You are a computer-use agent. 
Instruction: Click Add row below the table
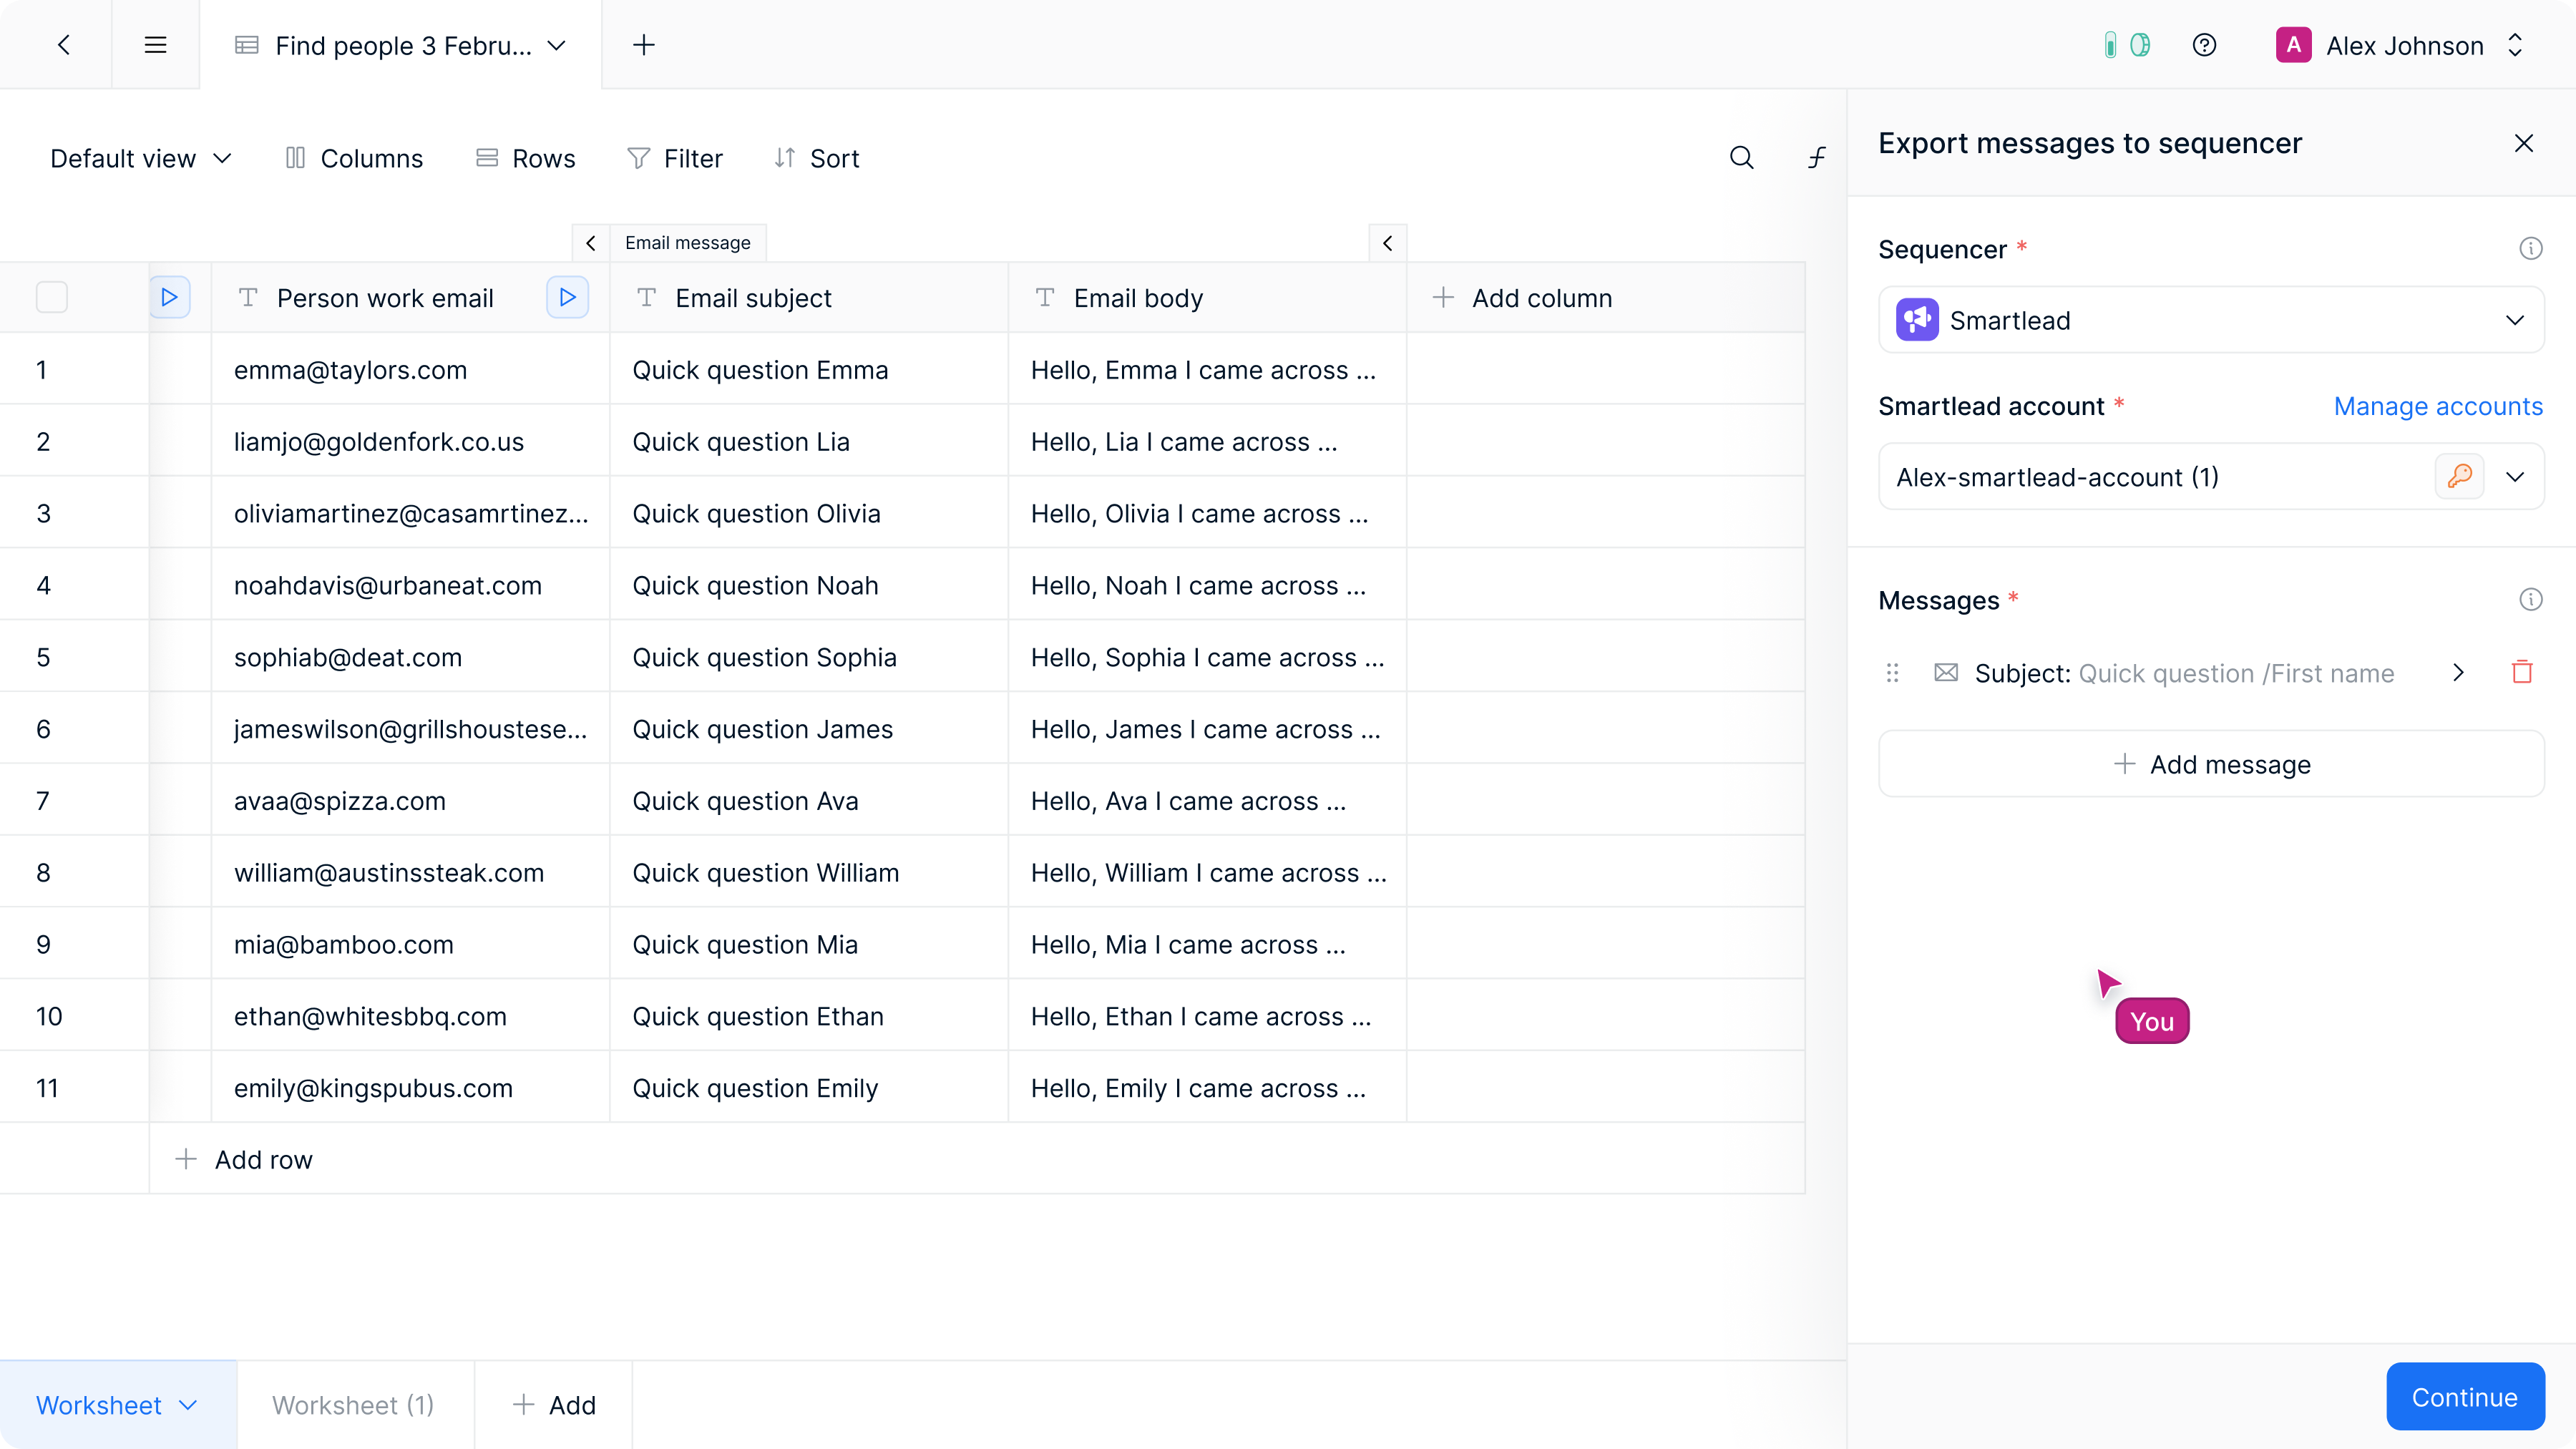[x=243, y=1159]
